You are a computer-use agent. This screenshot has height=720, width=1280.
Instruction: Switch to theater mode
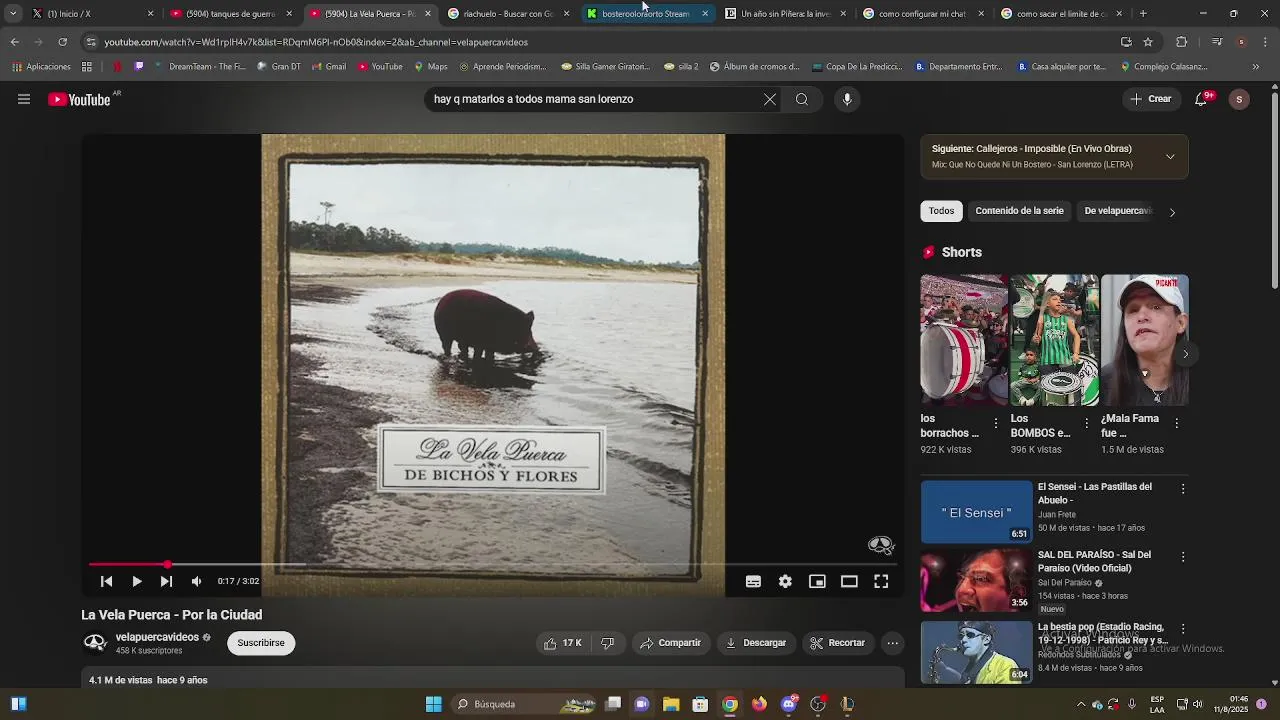coord(849,581)
